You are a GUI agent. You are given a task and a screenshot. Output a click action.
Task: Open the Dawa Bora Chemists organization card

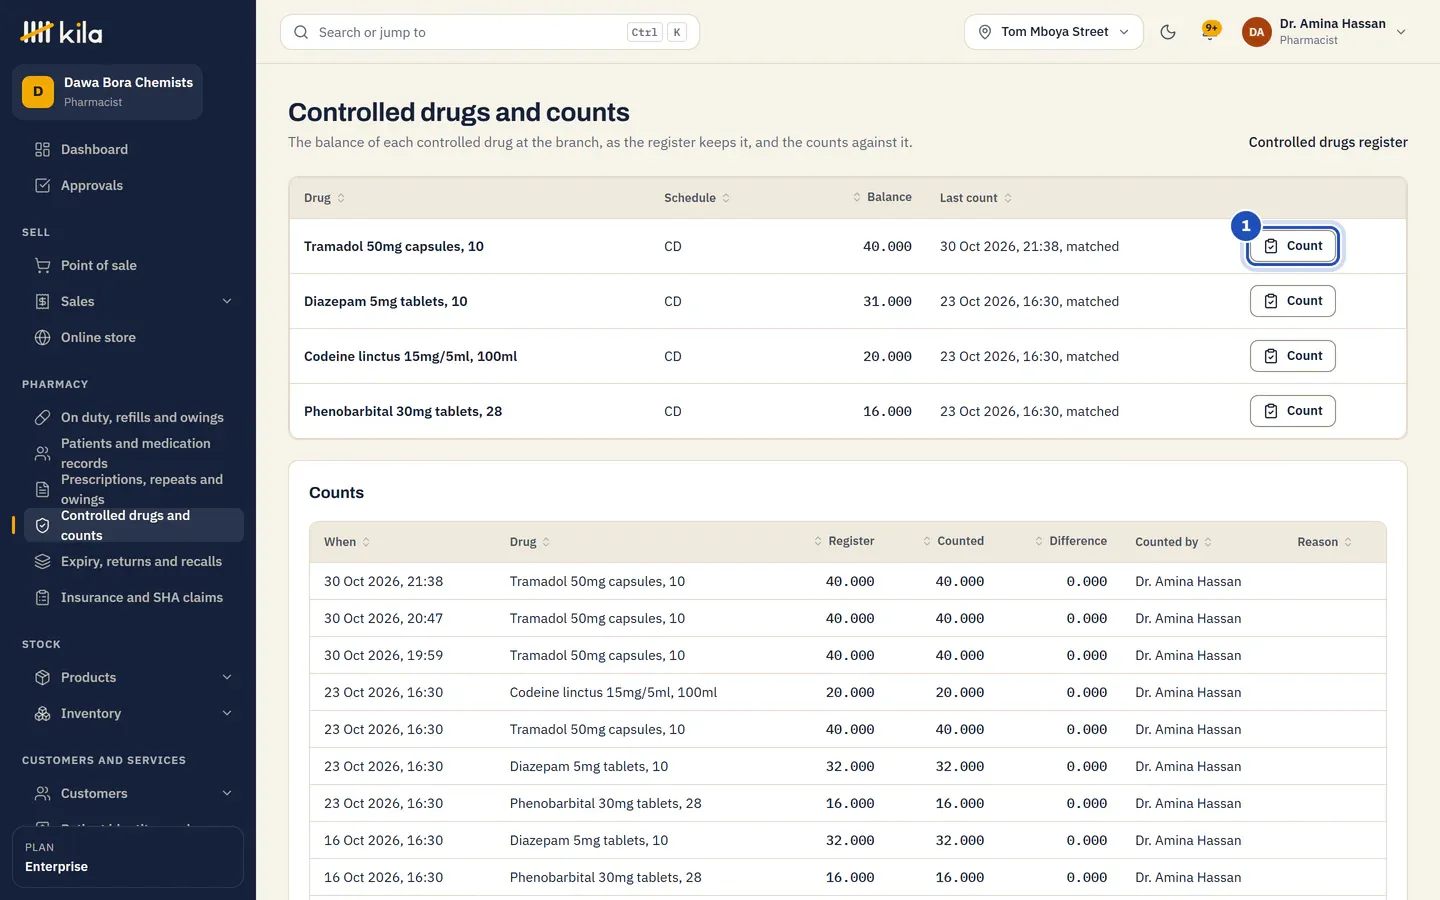[x=107, y=92]
